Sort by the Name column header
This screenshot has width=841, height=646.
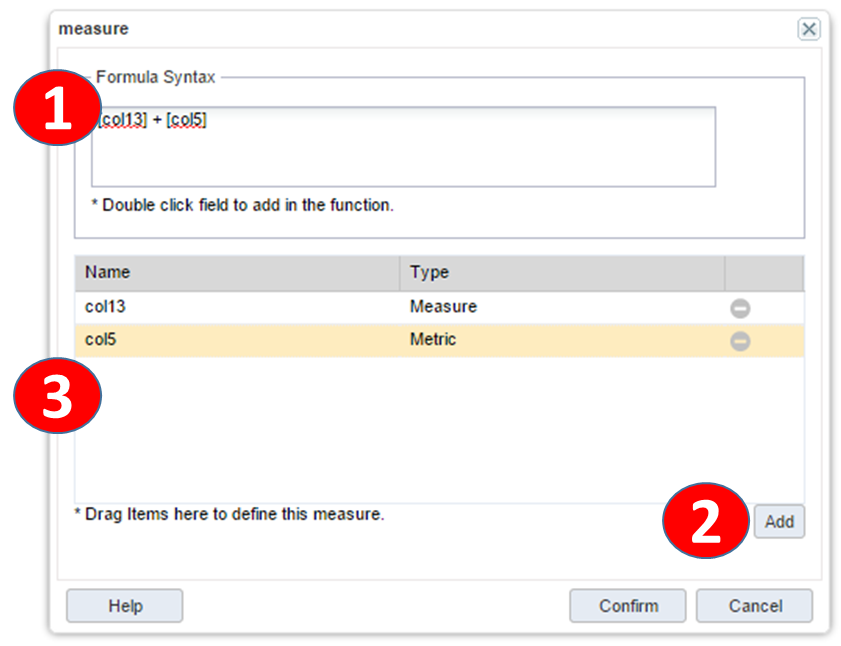coord(238,273)
